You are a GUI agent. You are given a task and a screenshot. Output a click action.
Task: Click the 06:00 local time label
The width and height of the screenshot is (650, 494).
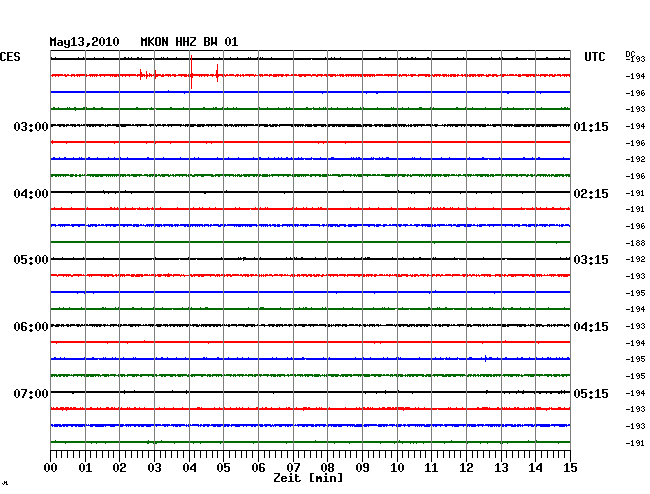point(31,327)
